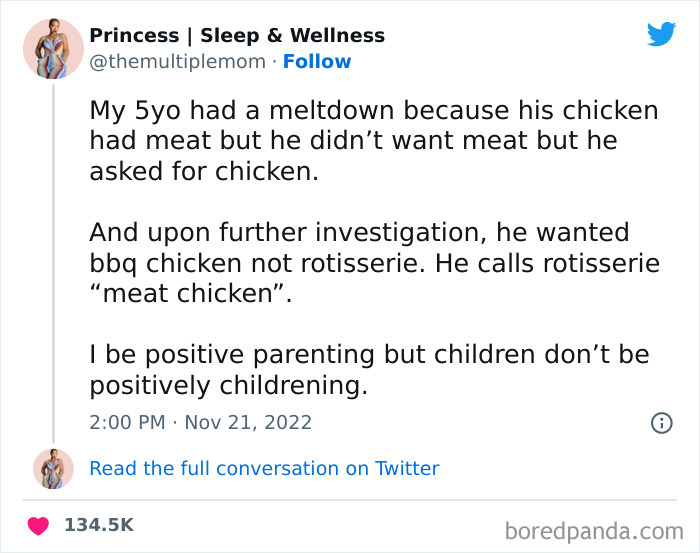Click the Twitter bird logo
This screenshot has height=553, width=700.
[661, 35]
